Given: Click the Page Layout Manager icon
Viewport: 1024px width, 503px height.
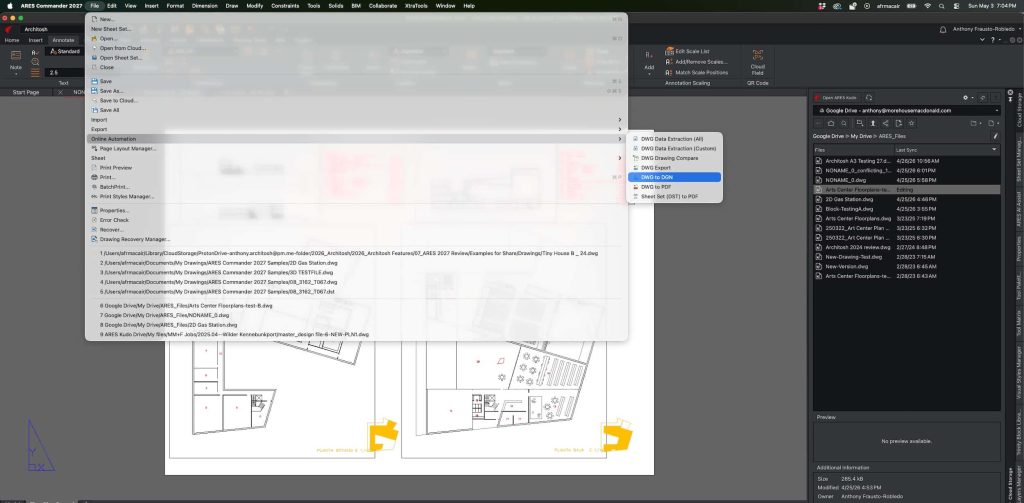Looking at the screenshot, I should [95, 148].
